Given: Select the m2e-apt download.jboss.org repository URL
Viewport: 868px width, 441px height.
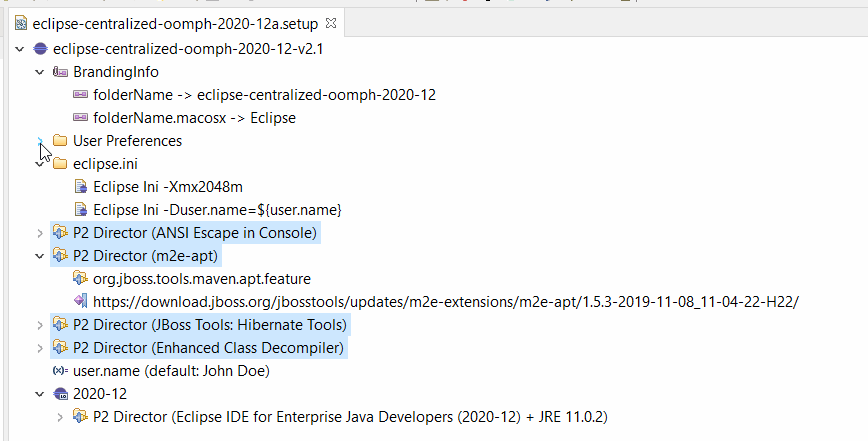Looking at the screenshot, I should [x=446, y=302].
